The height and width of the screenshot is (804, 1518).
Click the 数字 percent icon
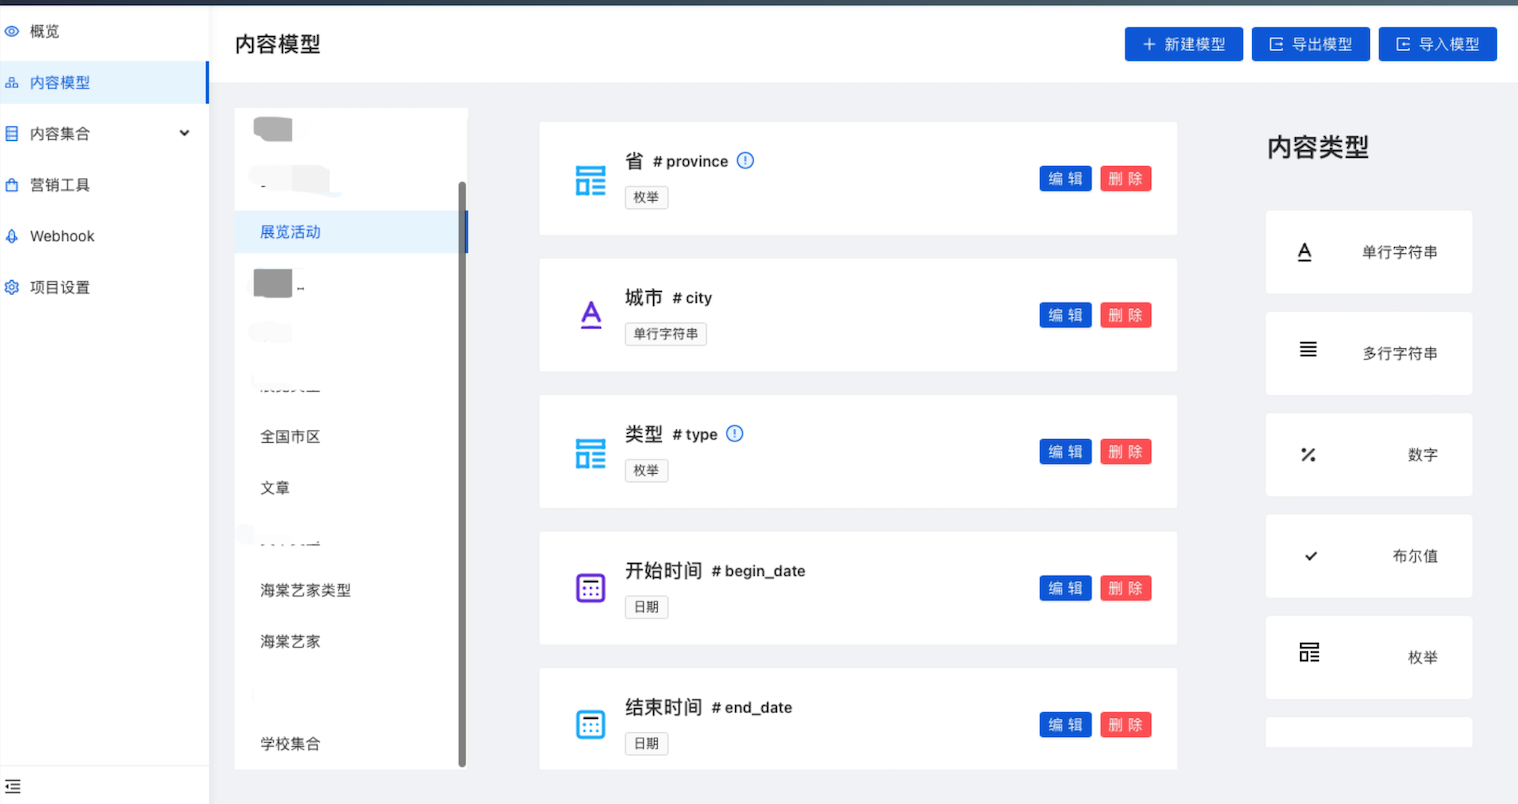1308,455
